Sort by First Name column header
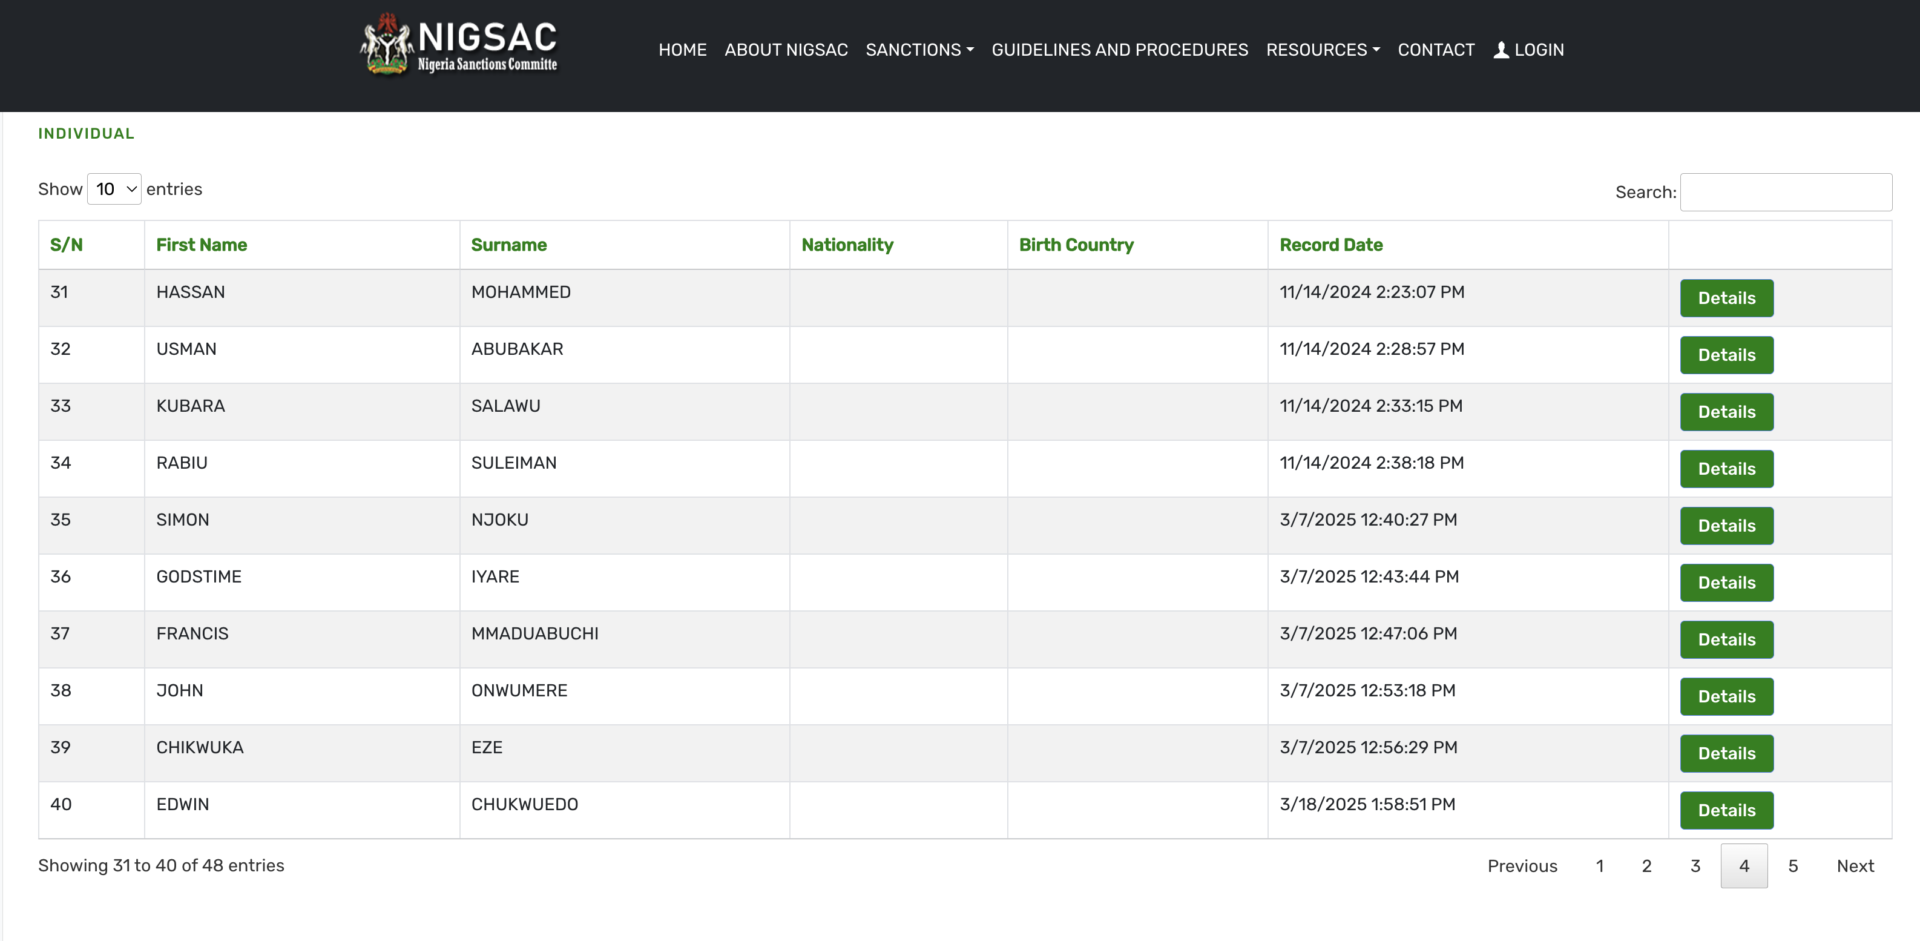This screenshot has height=941, width=1920. click(x=201, y=245)
